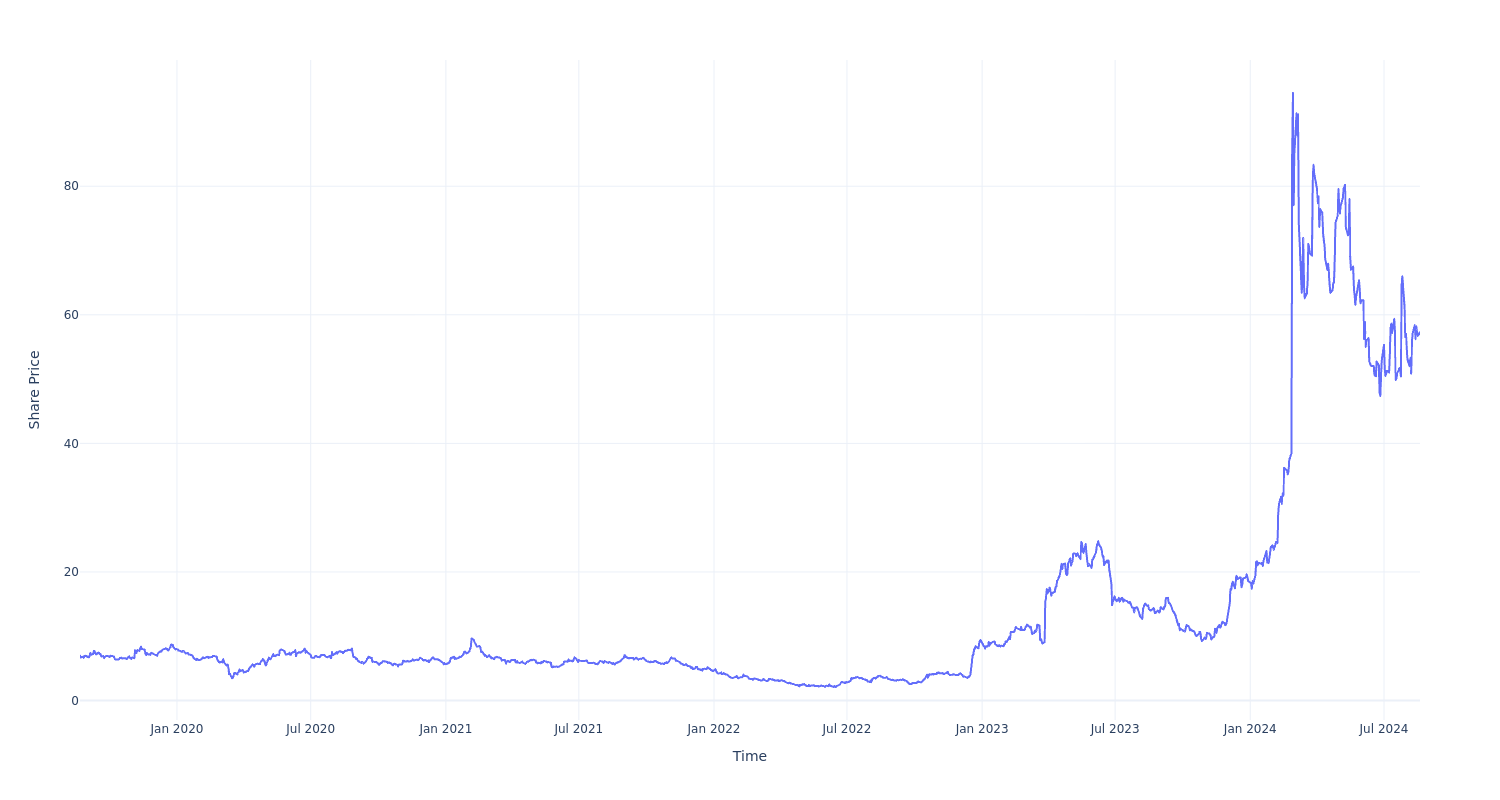Select the Jul 2021 x-axis label
1500x800 pixels.
pyautogui.click(x=578, y=729)
